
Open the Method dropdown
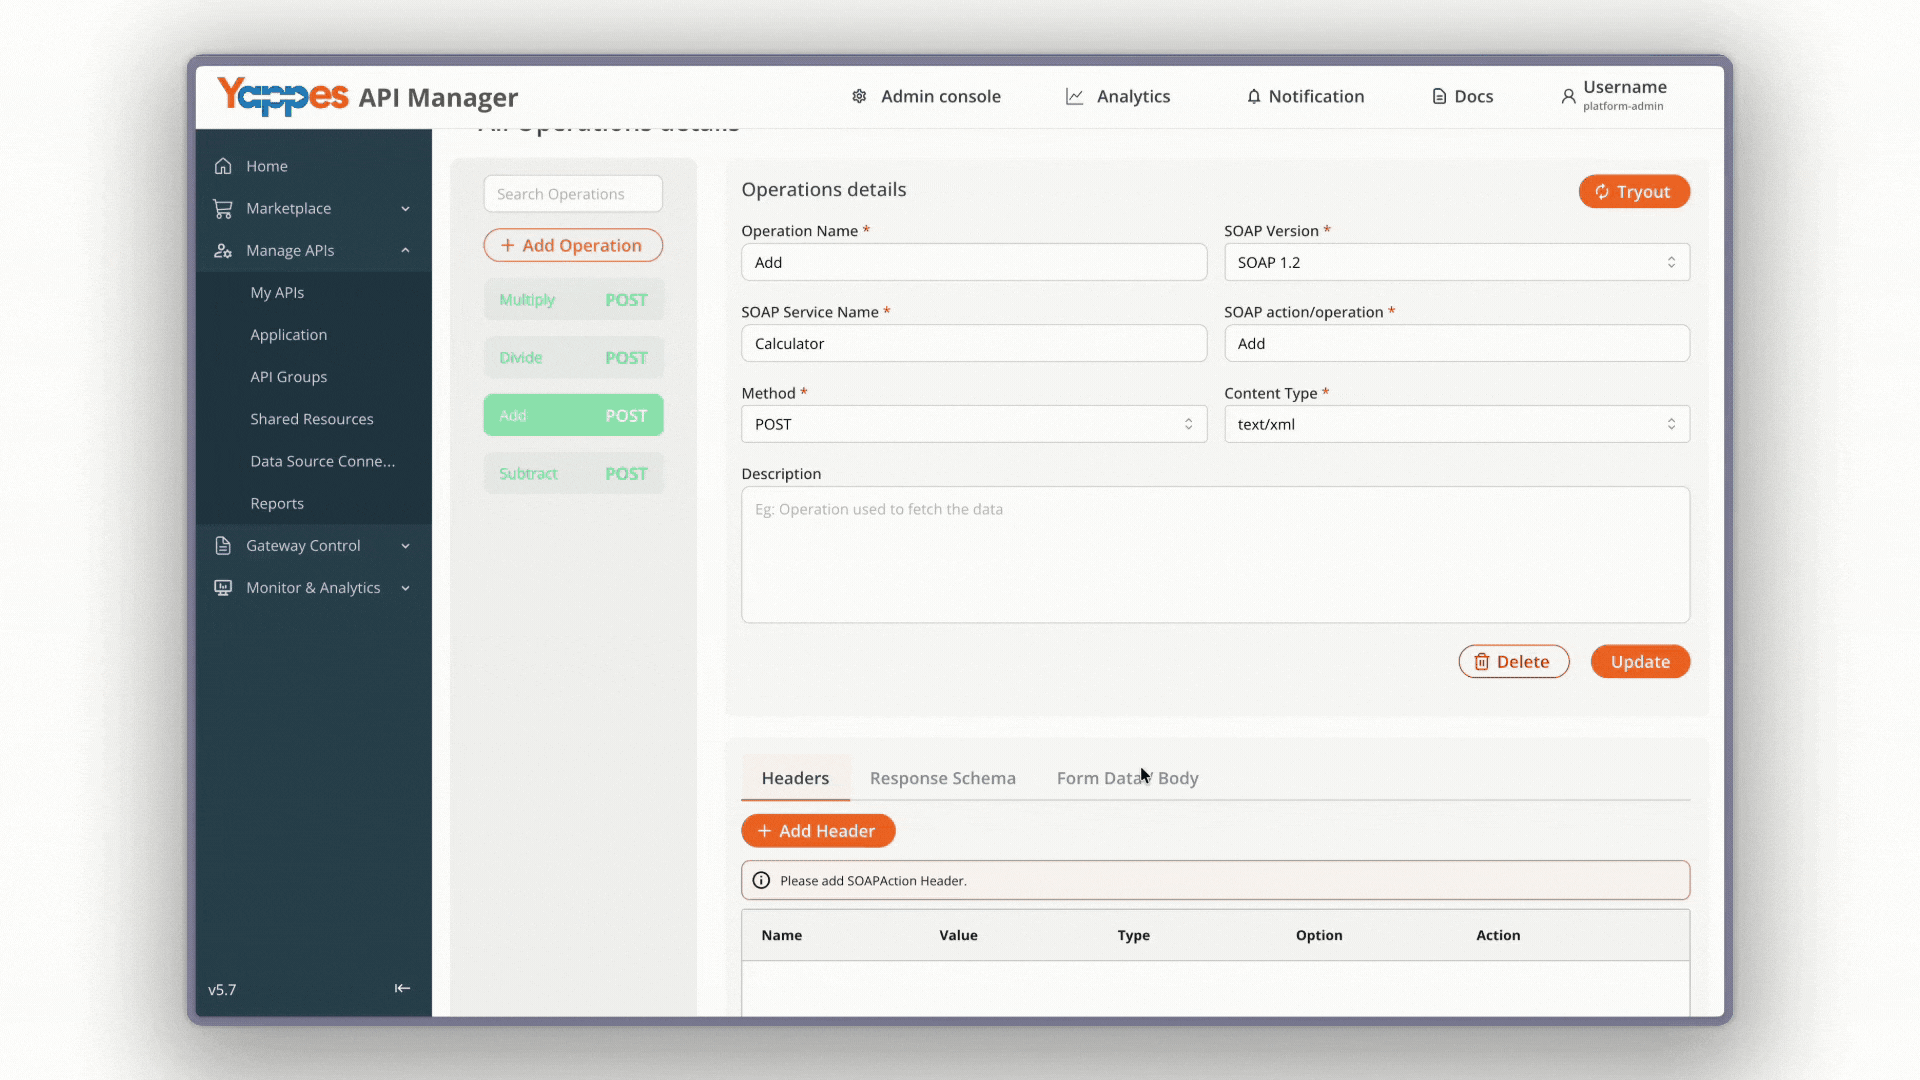coord(973,424)
